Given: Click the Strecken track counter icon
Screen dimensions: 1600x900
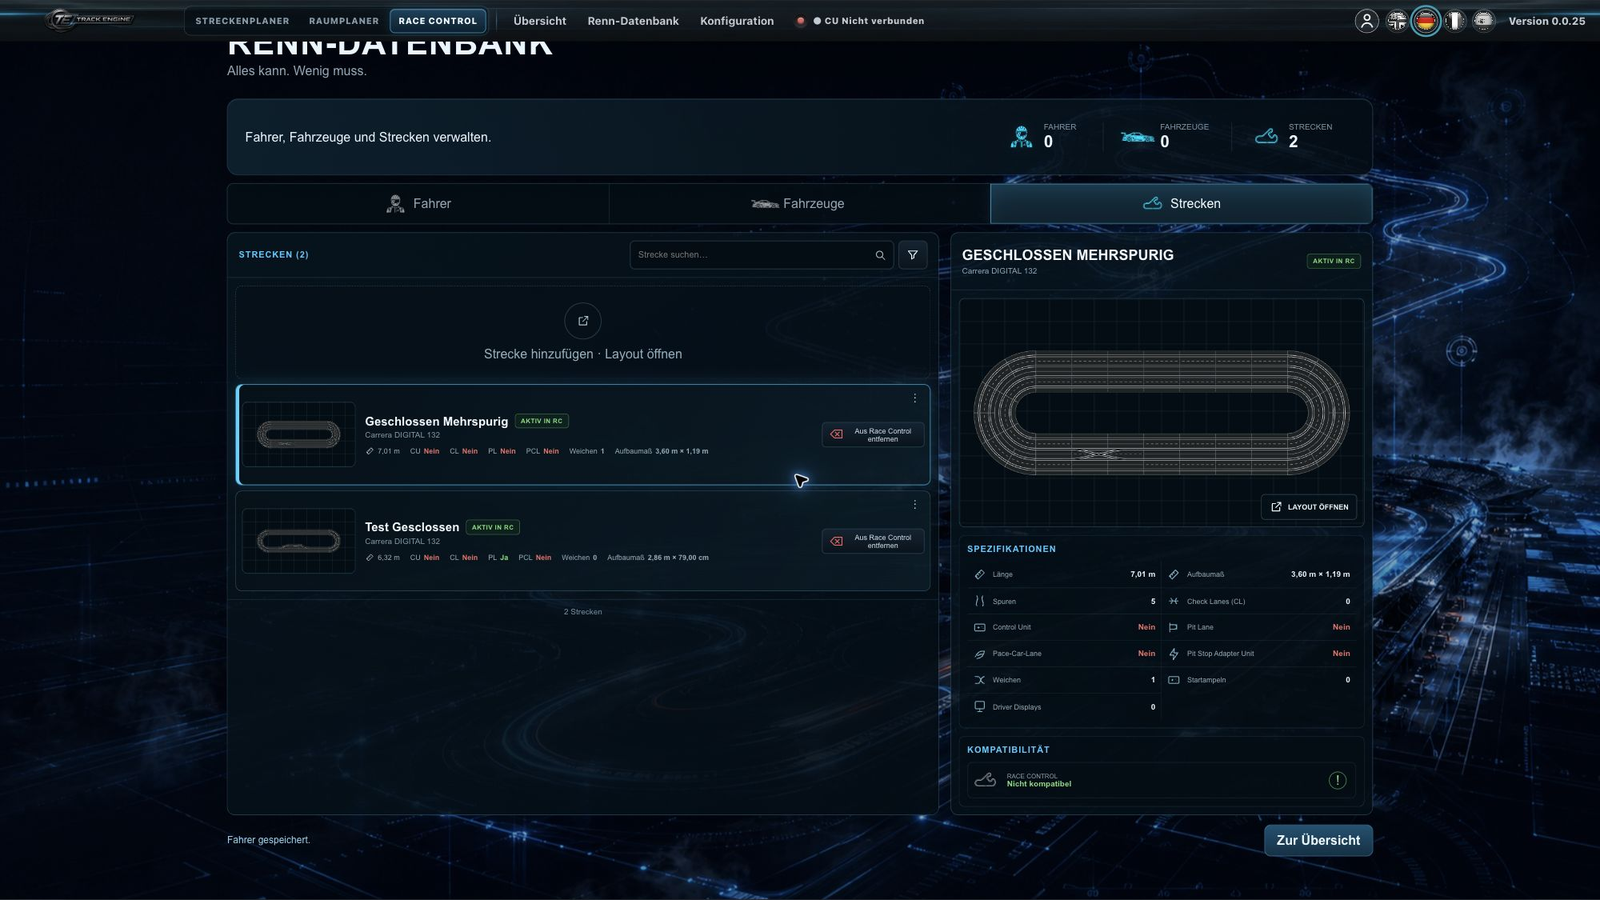Looking at the screenshot, I should [1266, 136].
